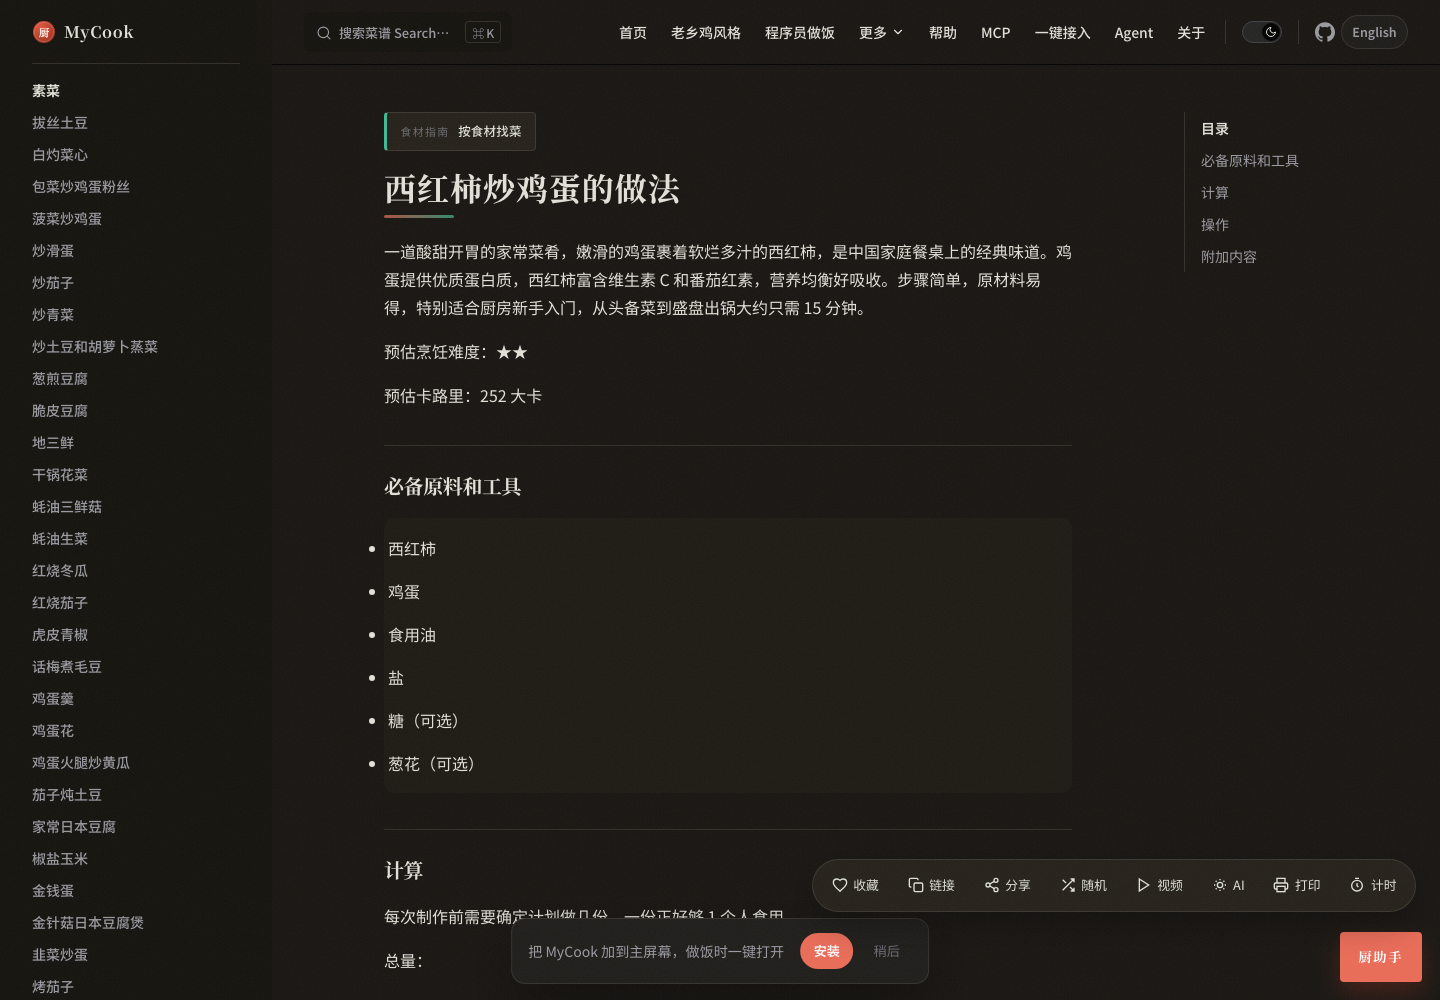Open the 厨助手 assistant button
This screenshot has height=1000, width=1440.
(x=1380, y=957)
